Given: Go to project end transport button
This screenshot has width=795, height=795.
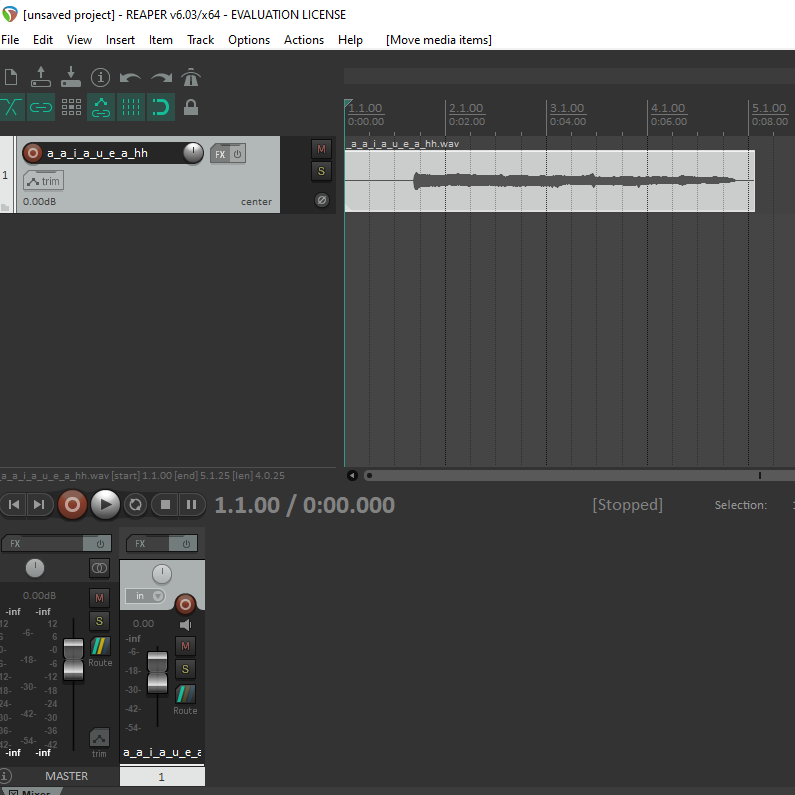Looking at the screenshot, I should [39, 504].
